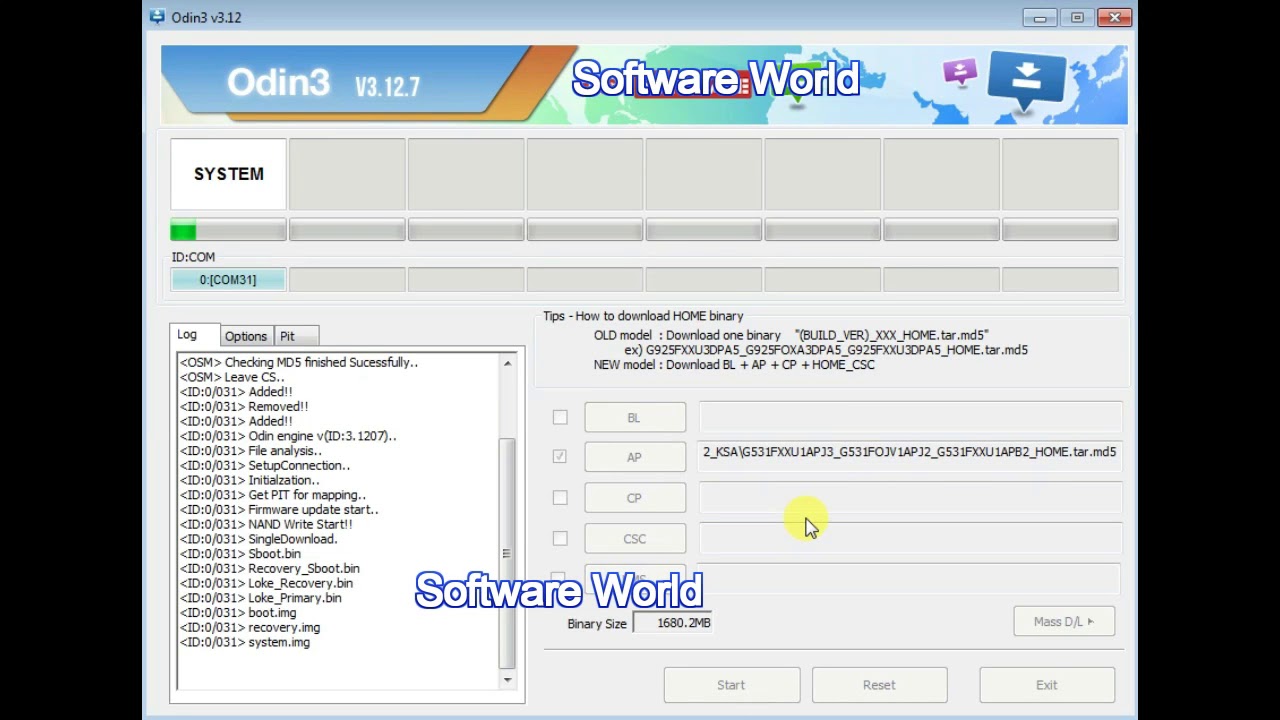Click the 'Binary Size' label
The image size is (1280, 720).
(597, 623)
